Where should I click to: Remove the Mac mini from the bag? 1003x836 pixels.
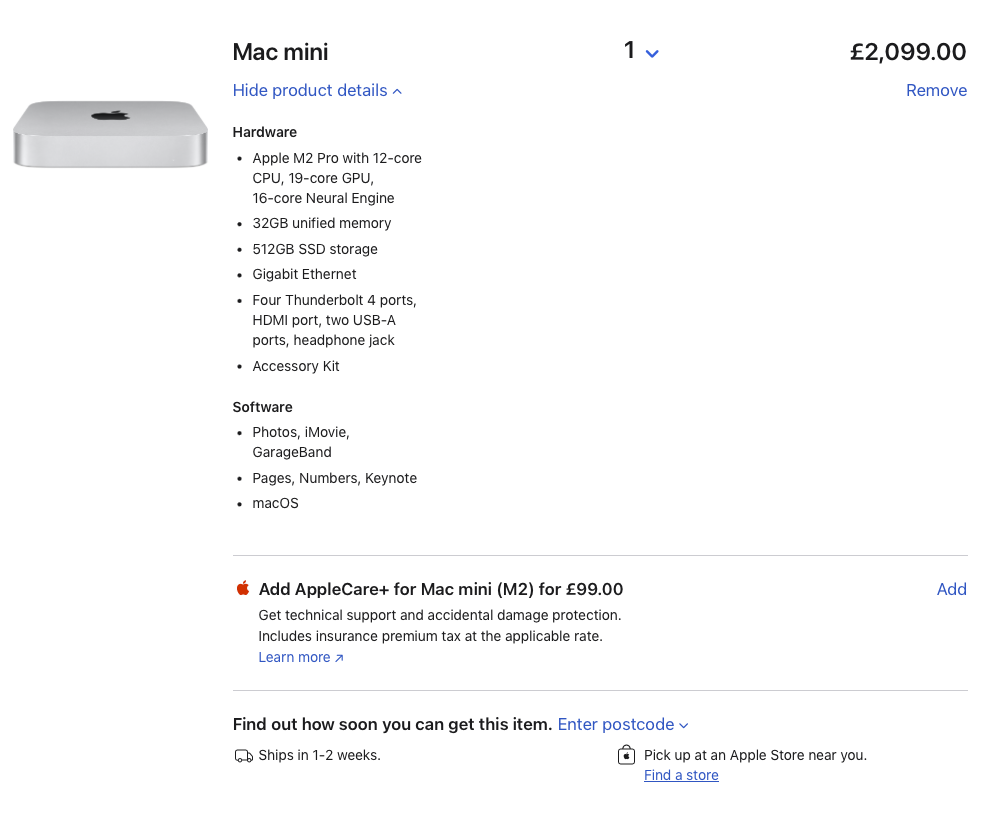[x=936, y=91]
